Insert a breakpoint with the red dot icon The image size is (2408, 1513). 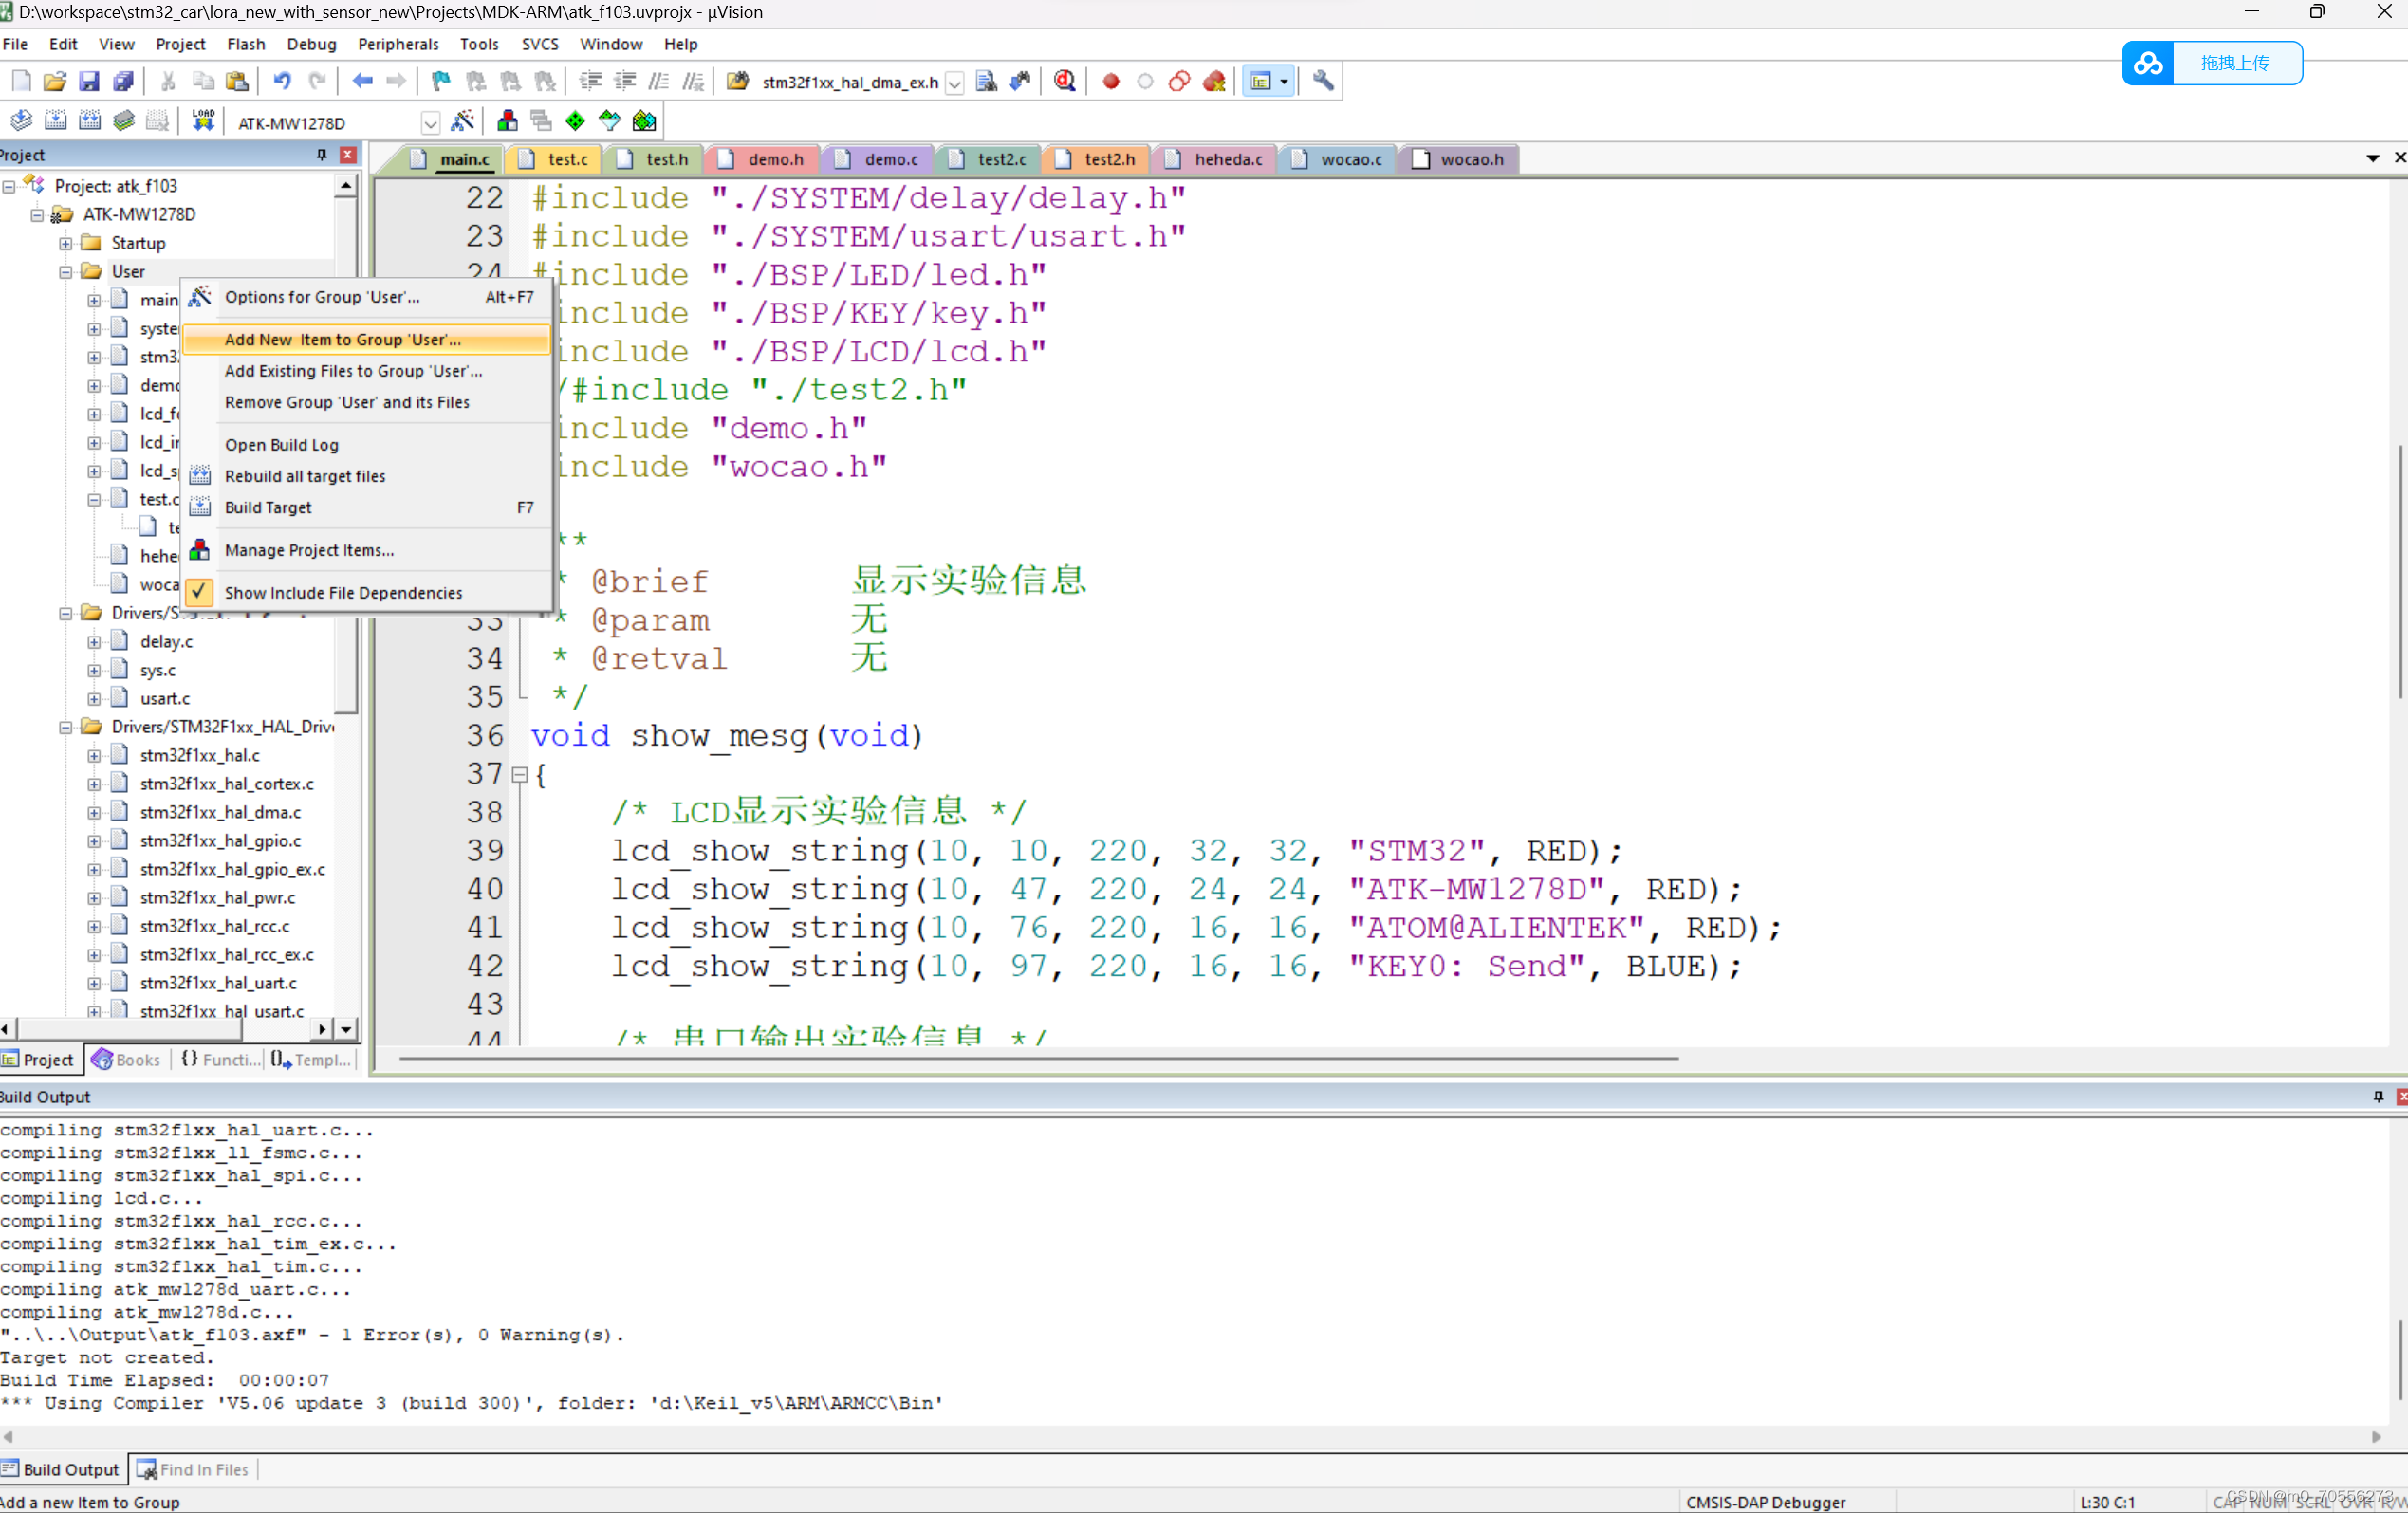tap(1110, 82)
